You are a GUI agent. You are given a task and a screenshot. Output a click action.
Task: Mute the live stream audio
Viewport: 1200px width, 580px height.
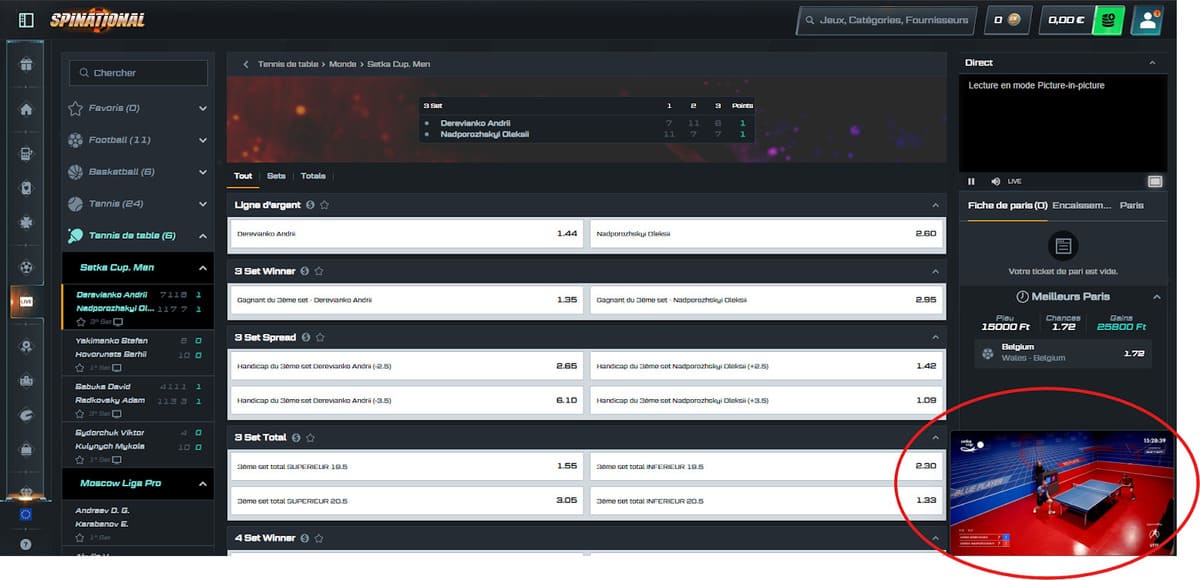pyautogui.click(x=995, y=181)
